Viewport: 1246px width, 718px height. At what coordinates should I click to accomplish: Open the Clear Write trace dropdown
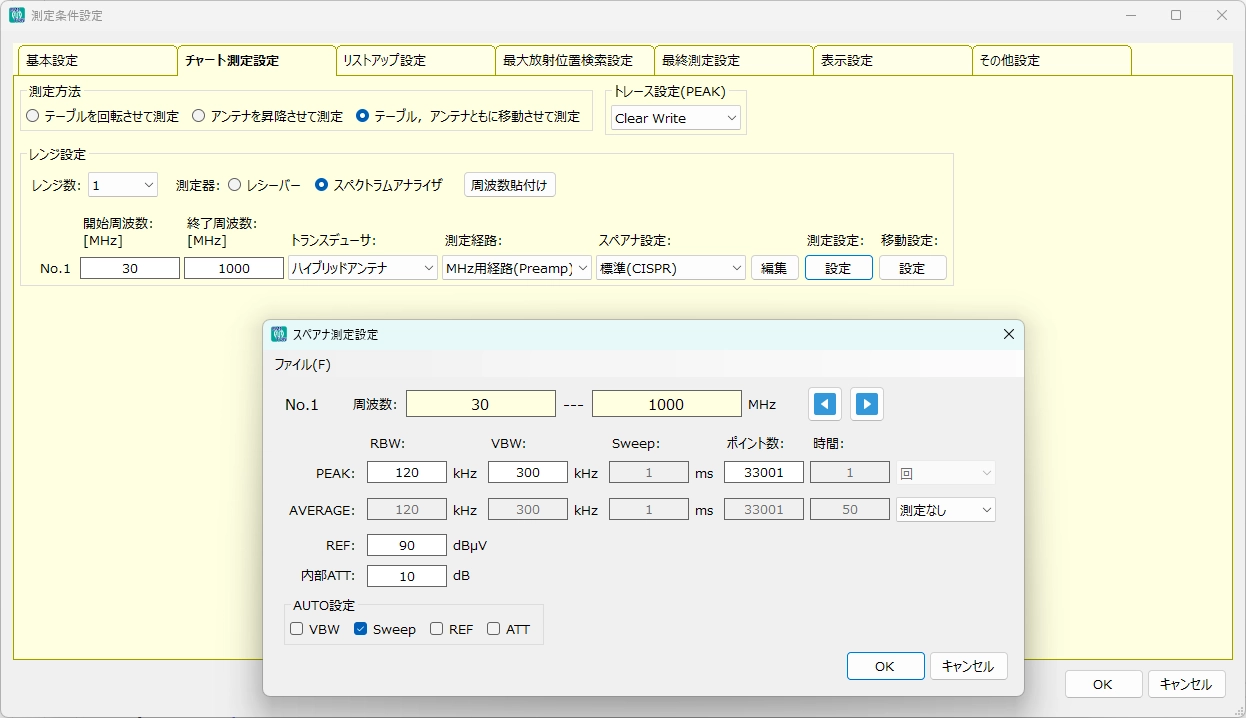(676, 118)
